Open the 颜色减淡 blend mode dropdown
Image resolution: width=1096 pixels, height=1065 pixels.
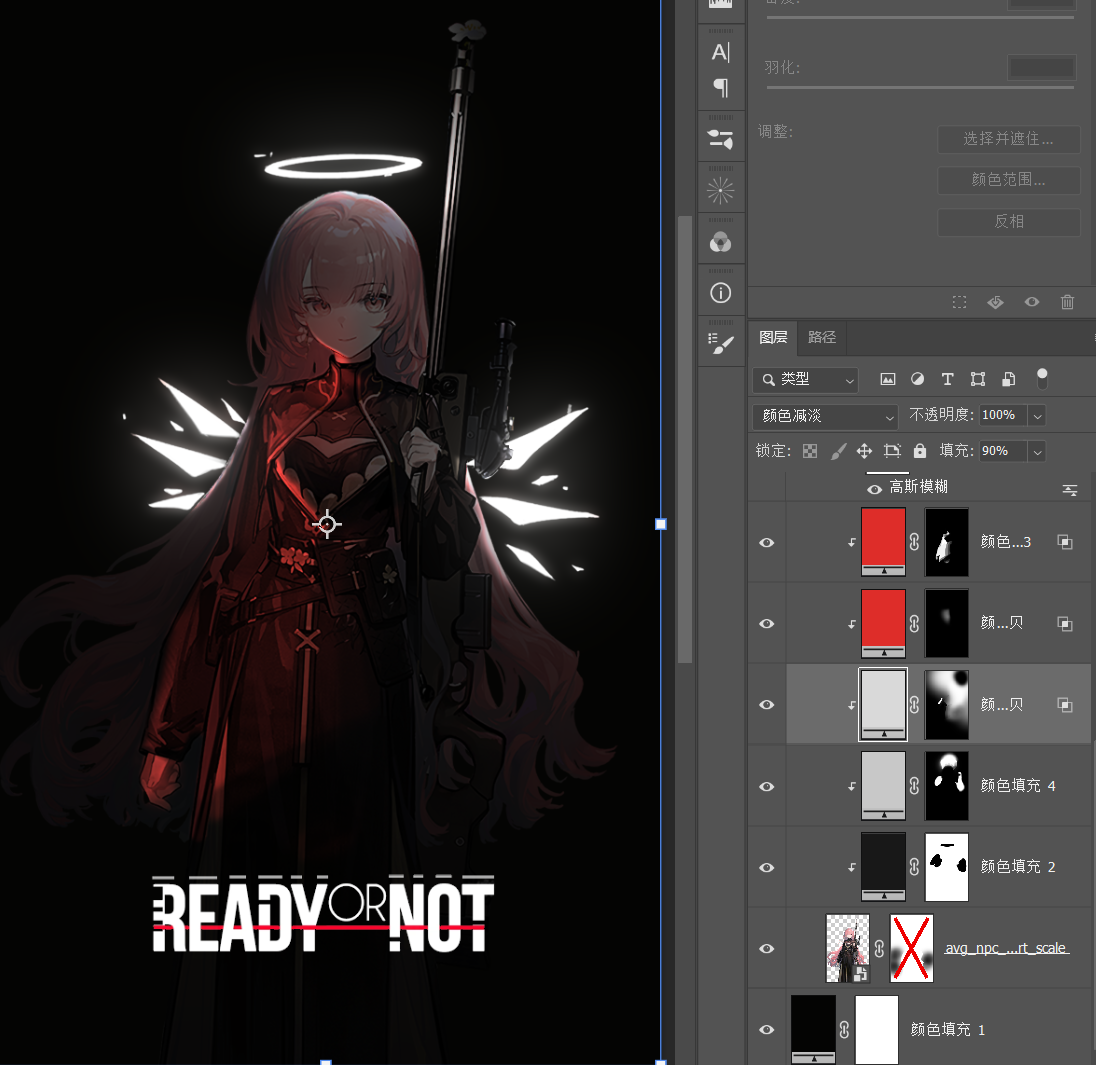[825, 416]
